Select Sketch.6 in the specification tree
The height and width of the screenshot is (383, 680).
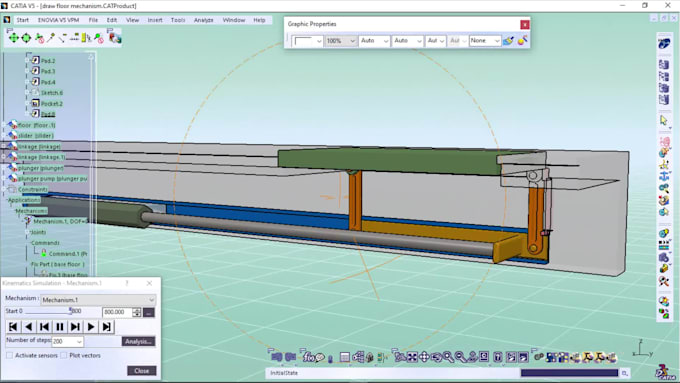[x=52, y=93]
